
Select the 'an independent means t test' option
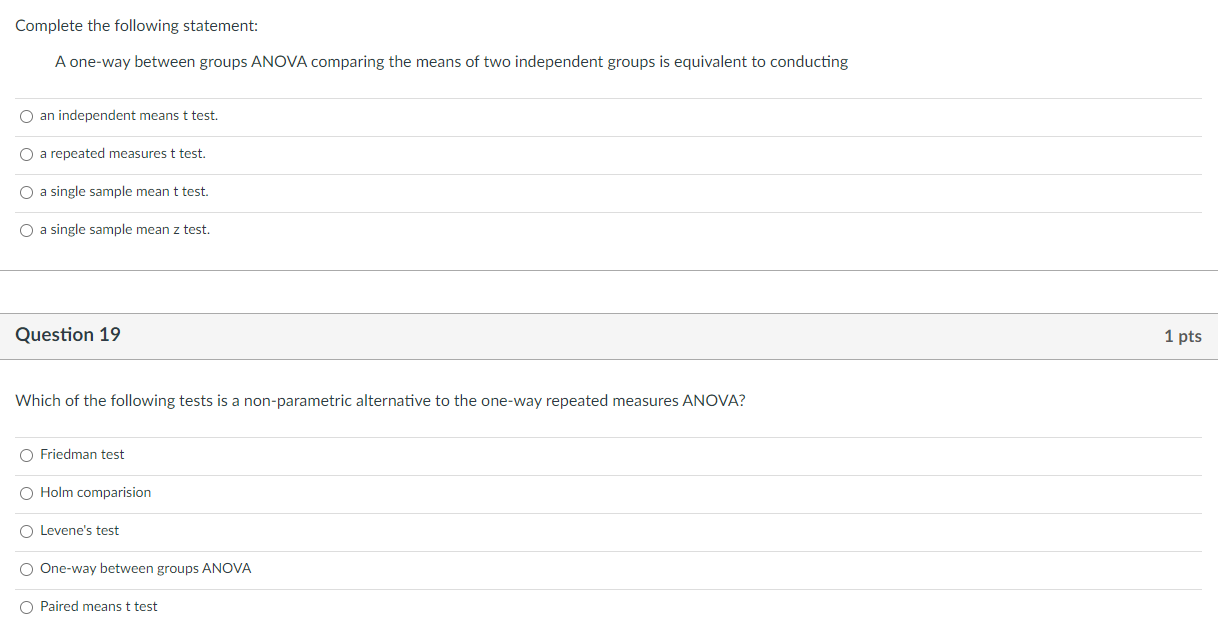26,115
